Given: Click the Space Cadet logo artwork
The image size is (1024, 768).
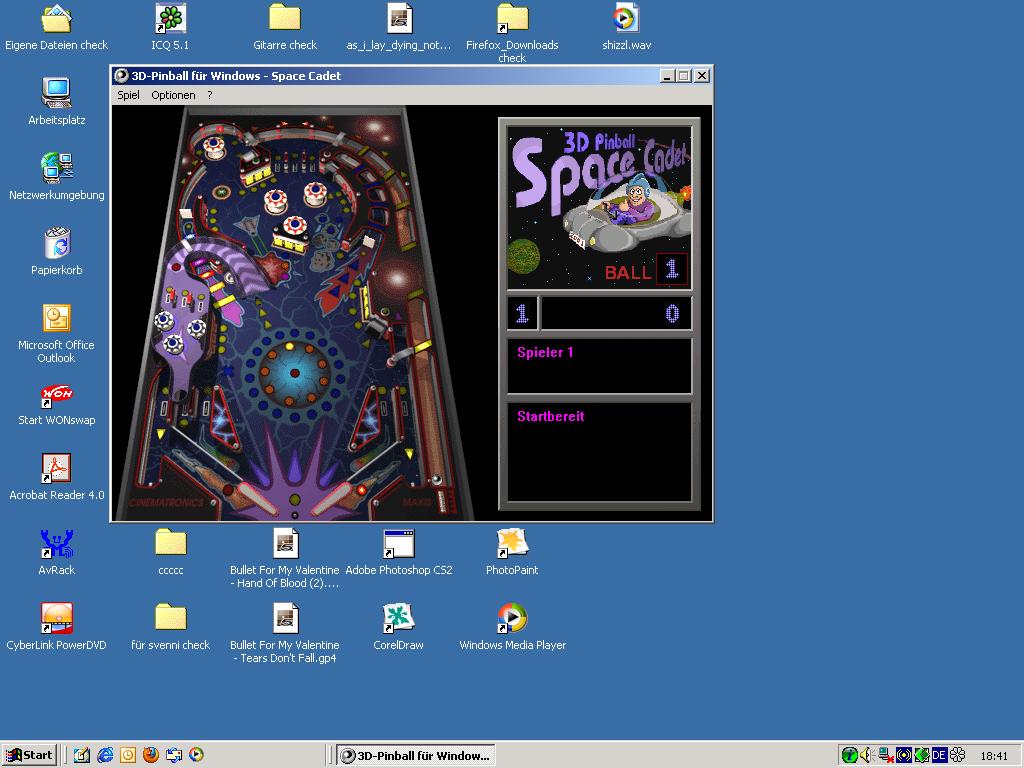Looking at the screenshot, I should click(x=599, y=207).
